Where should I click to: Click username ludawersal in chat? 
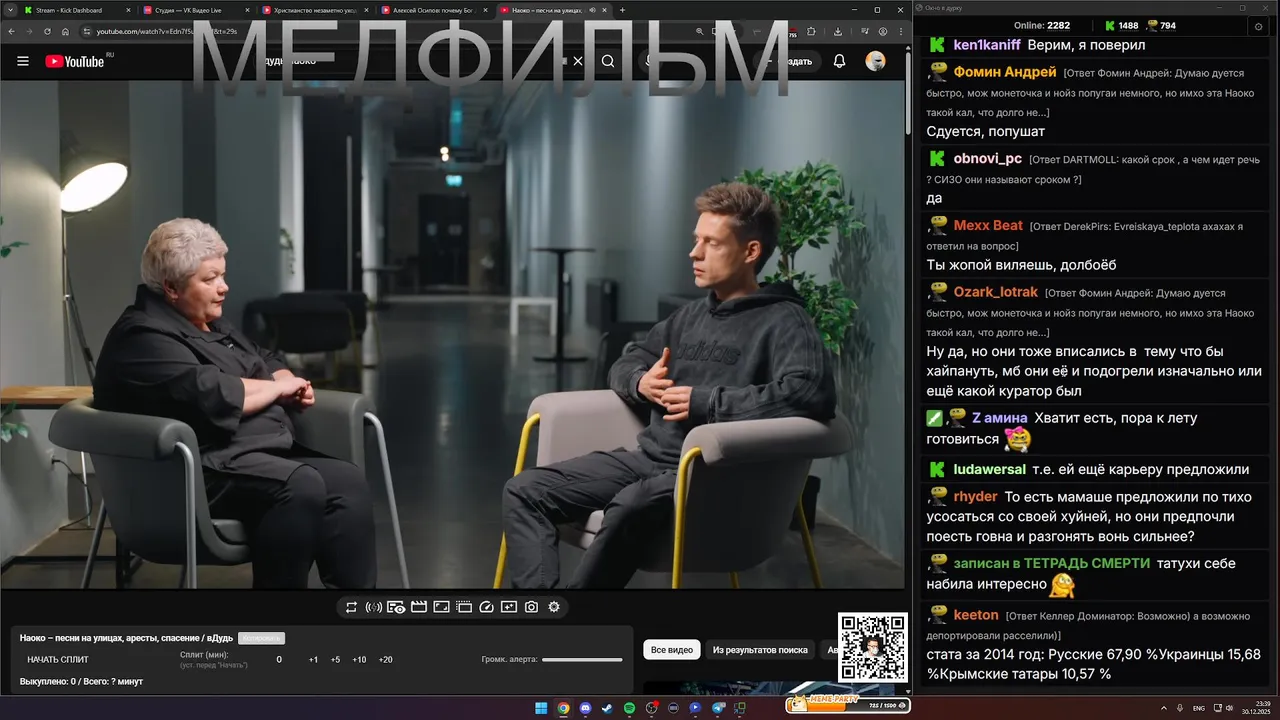coord(989,469)
